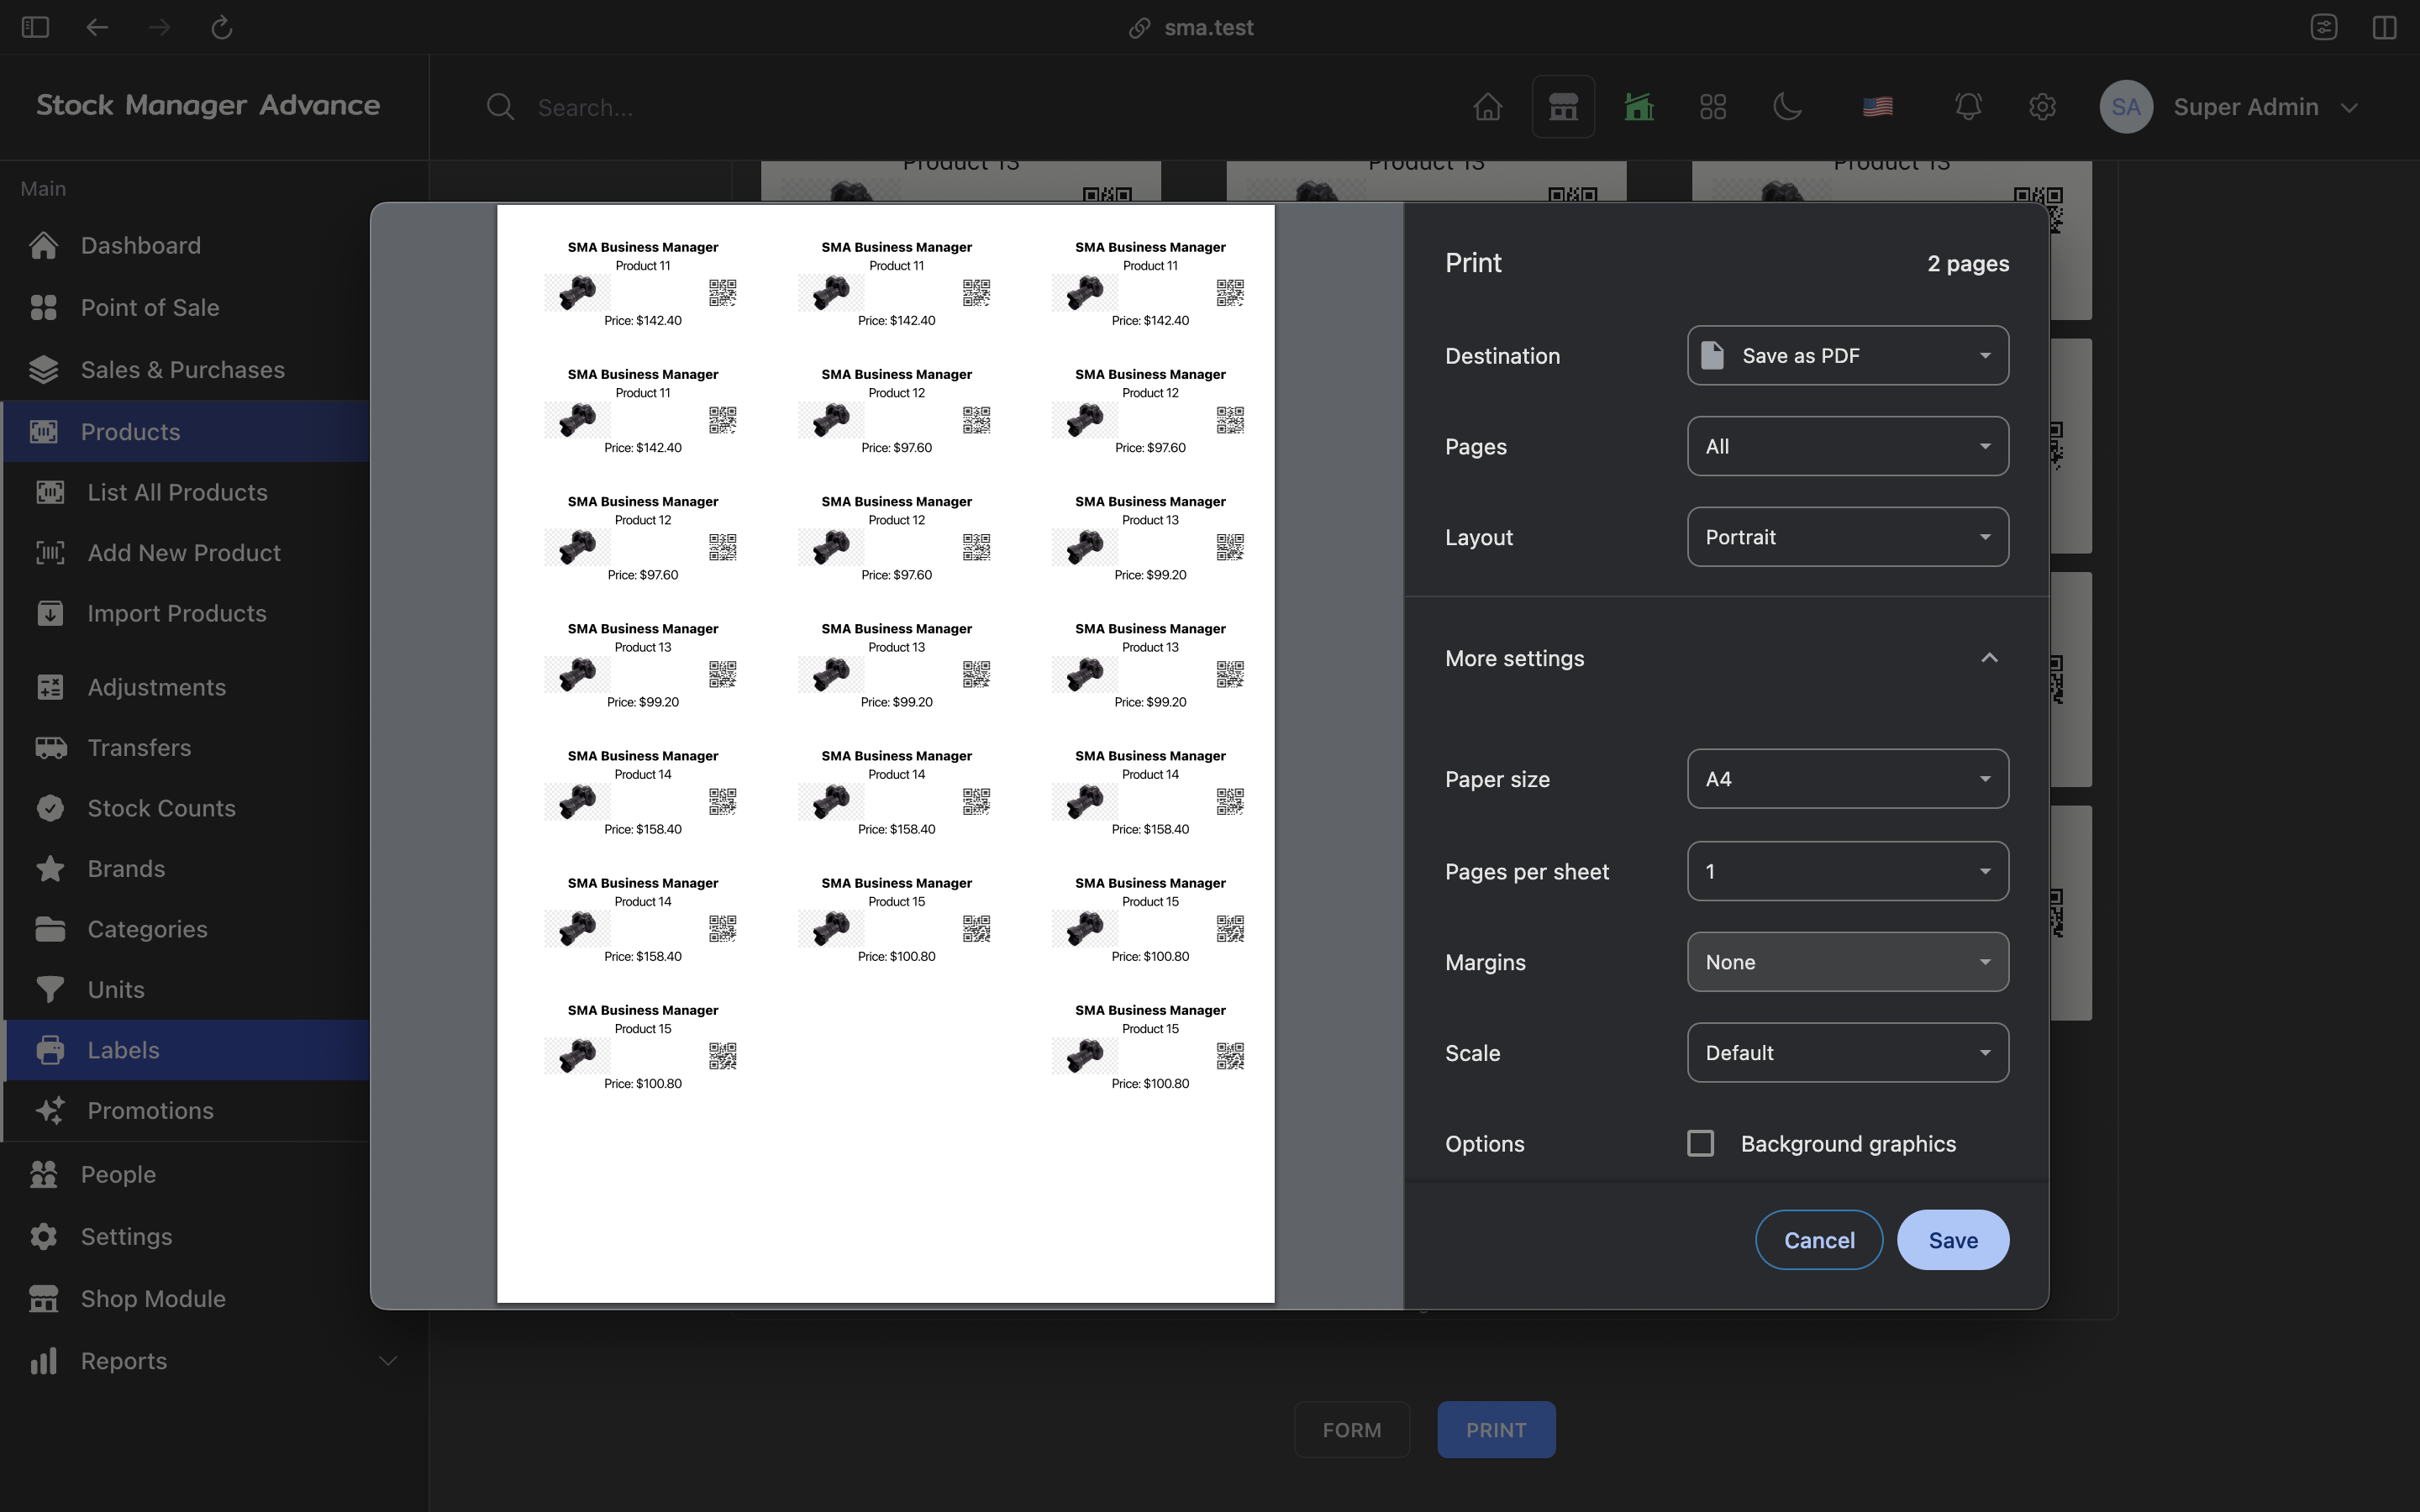The width and height of the screenshot is (2420, 1512).
Task: Open the Layout Portrait dropdown
Action: 1847,537
